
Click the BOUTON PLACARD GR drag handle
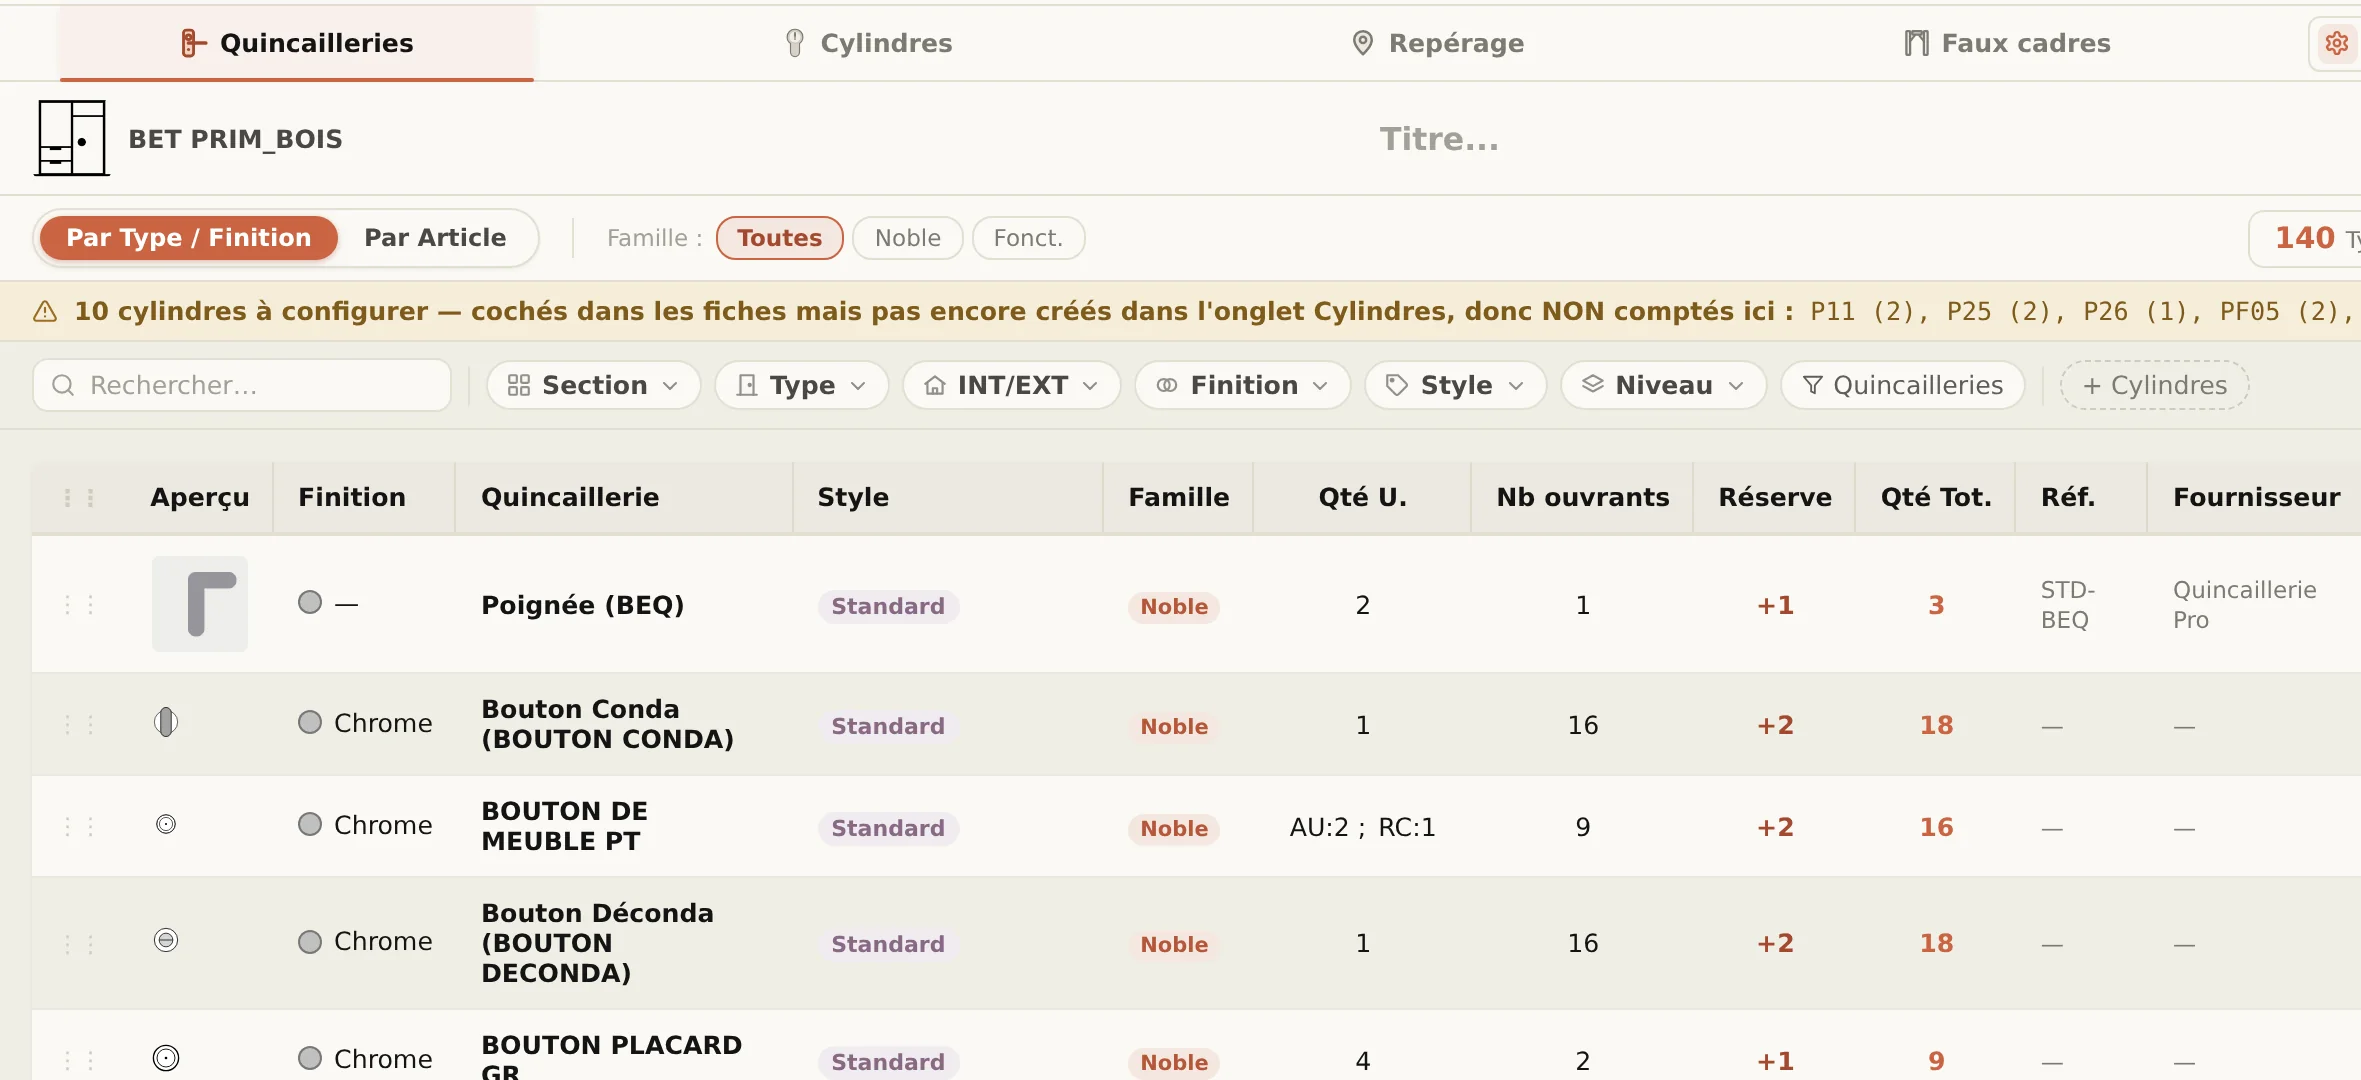pyautogui.click(x=79, y=1061)
